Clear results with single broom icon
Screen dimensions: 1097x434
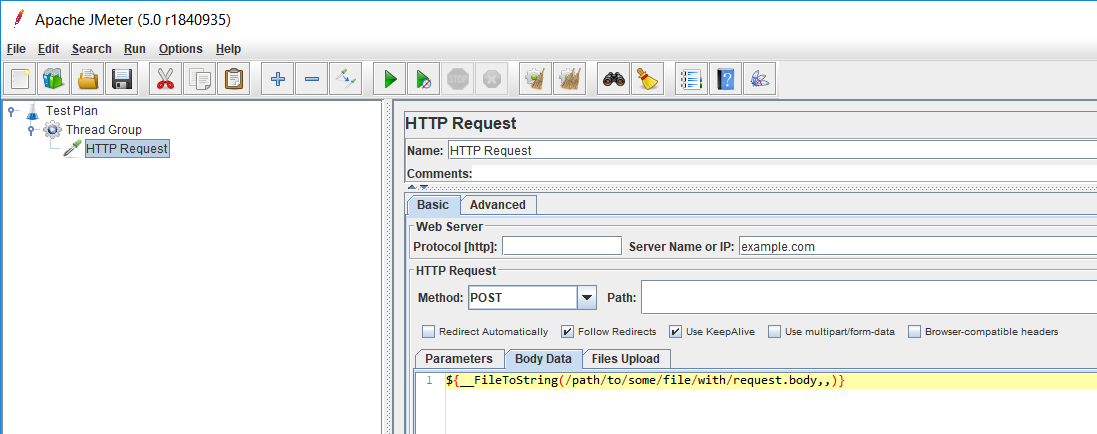(x=535, y=78)
